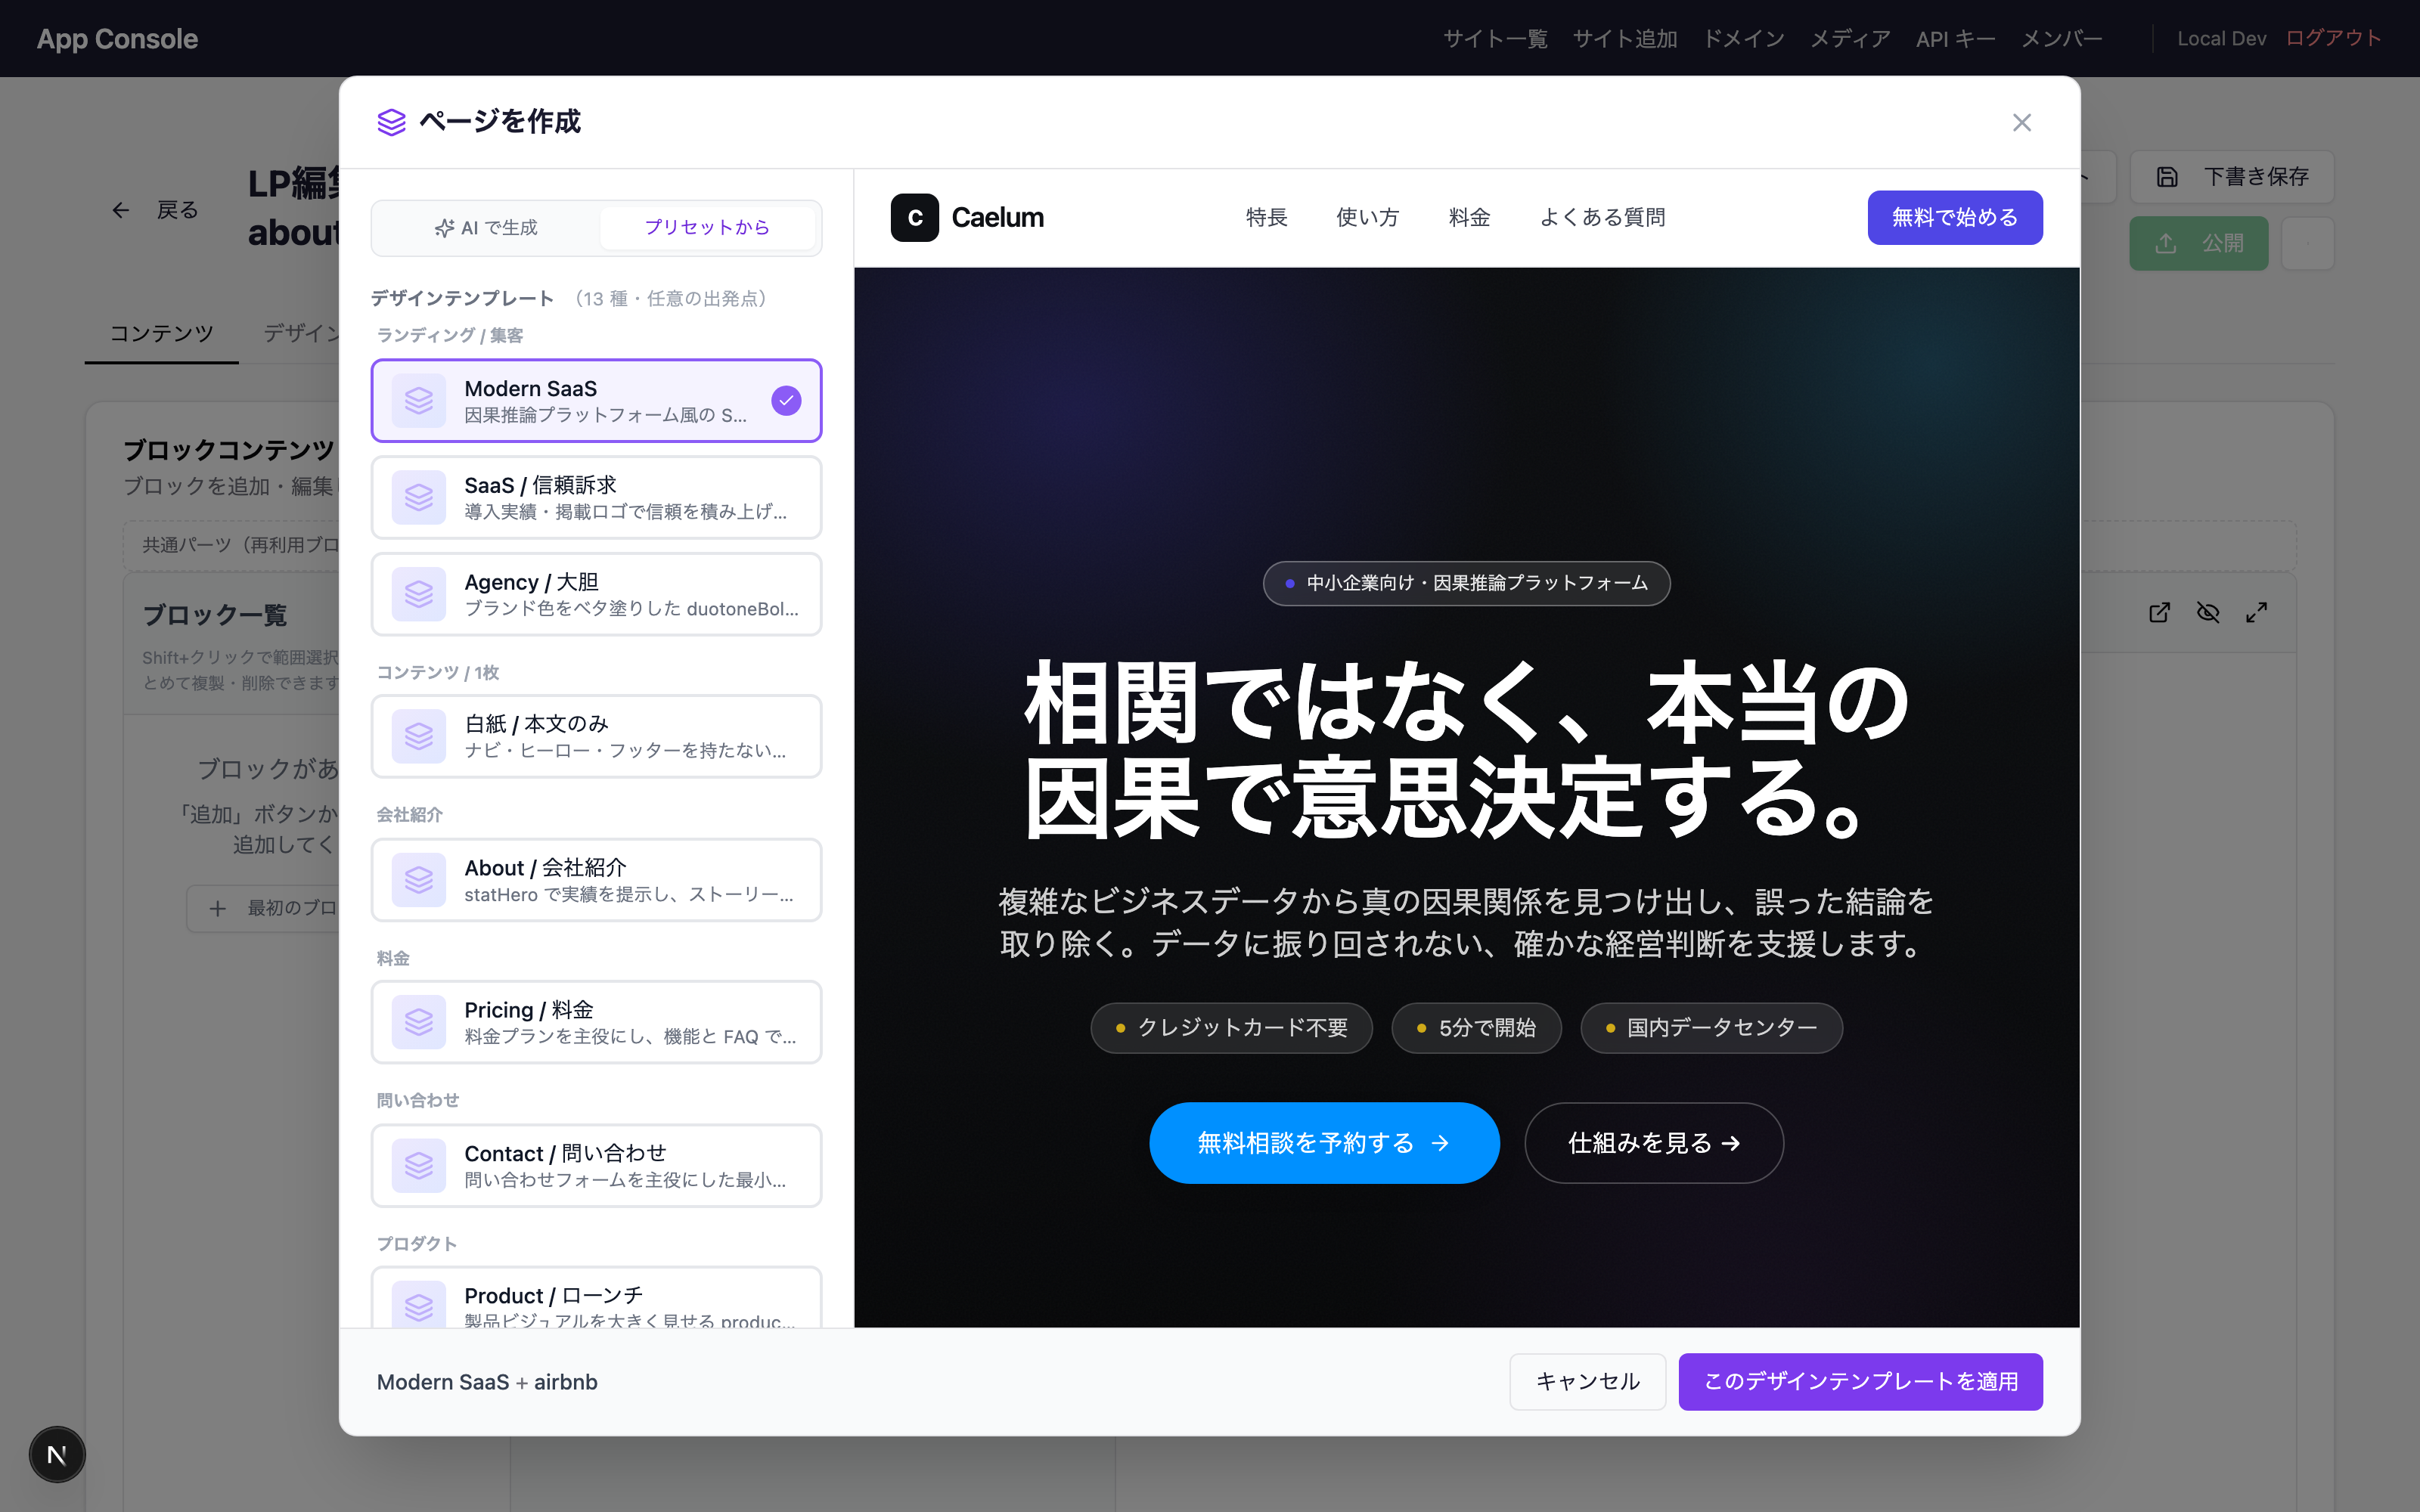Click the クレジットカード不要 badge

tap(1231, 1028)
